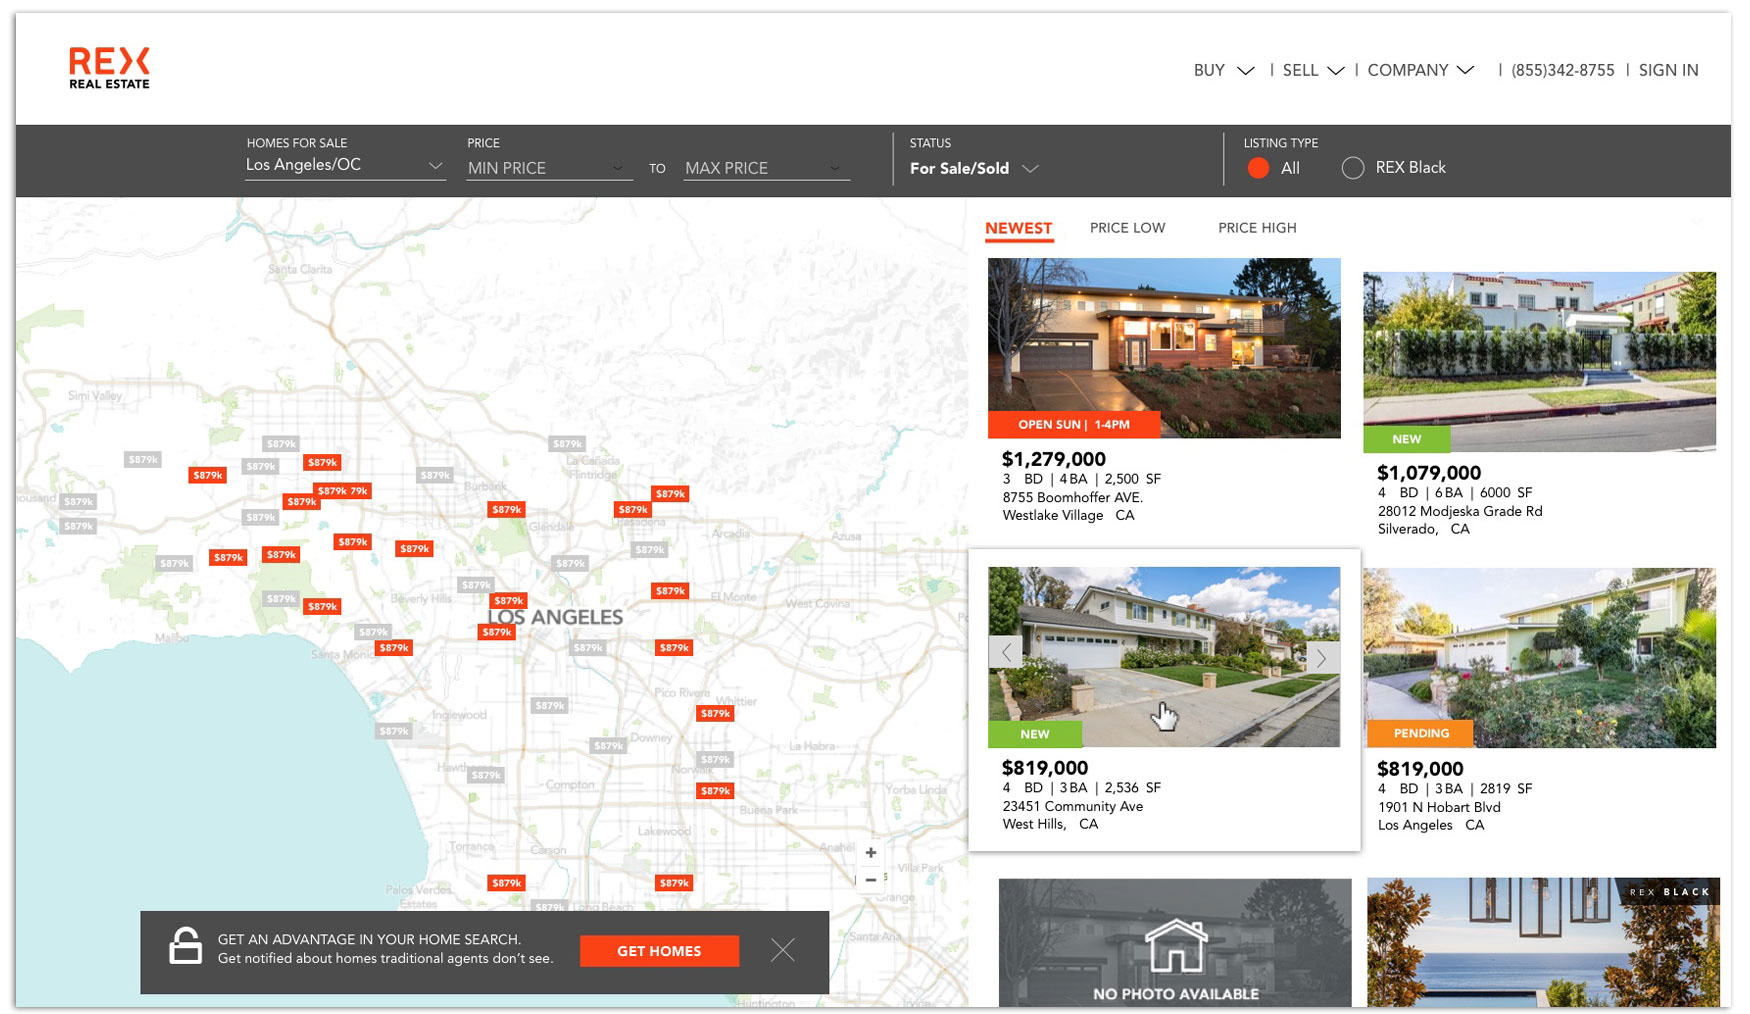Click the $1,079,000 price

[1429, 473]
